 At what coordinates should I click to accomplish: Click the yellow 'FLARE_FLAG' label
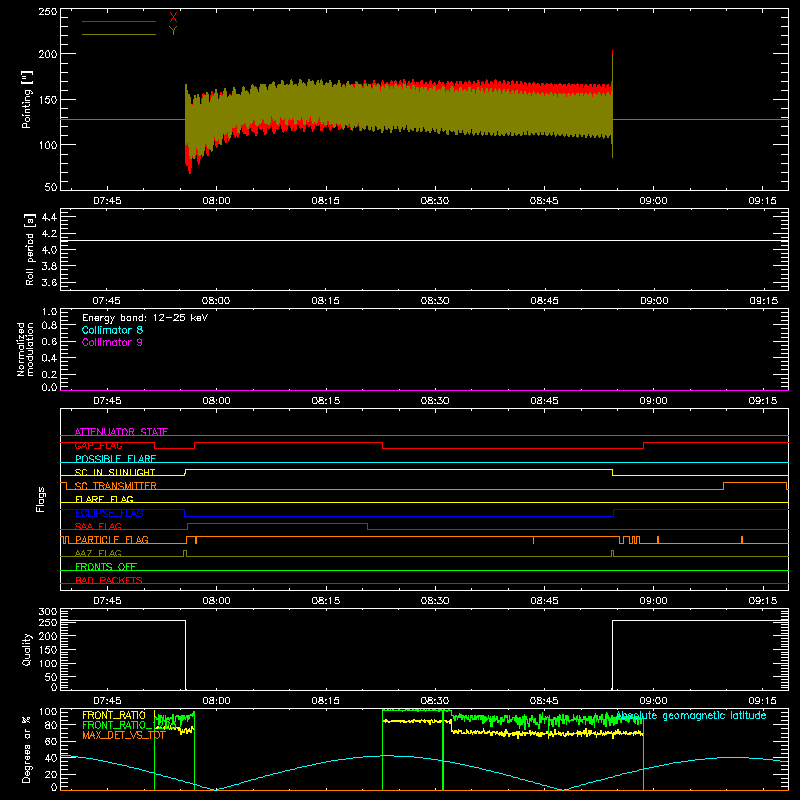click(104, 499)
